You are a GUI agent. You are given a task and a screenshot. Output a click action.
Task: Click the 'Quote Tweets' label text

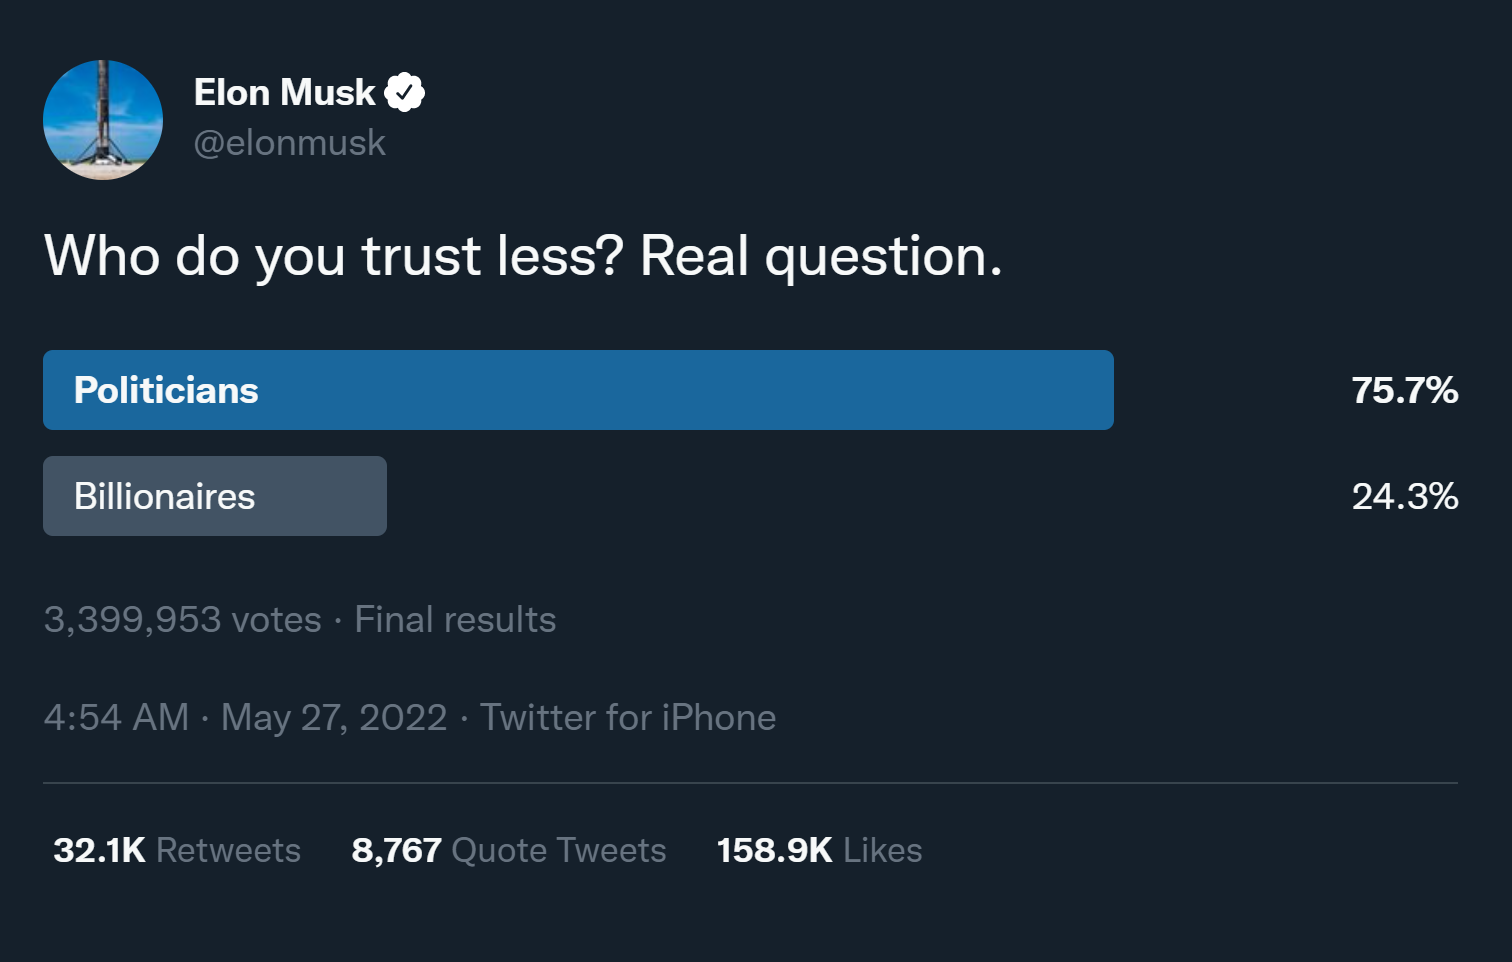[558, 850]
